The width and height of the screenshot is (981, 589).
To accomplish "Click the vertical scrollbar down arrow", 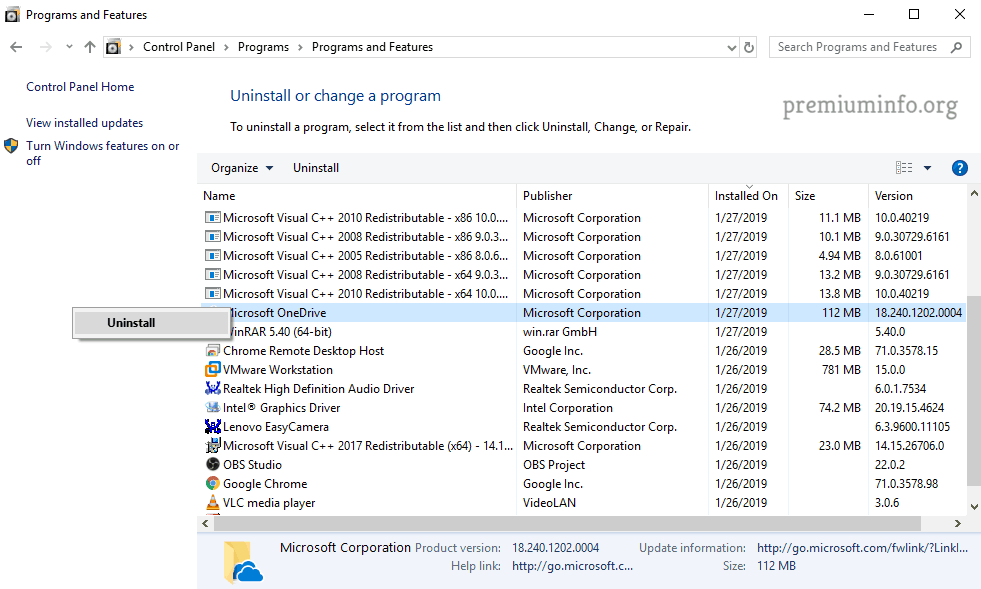I will pyautogui.click(x=974, y=506).
